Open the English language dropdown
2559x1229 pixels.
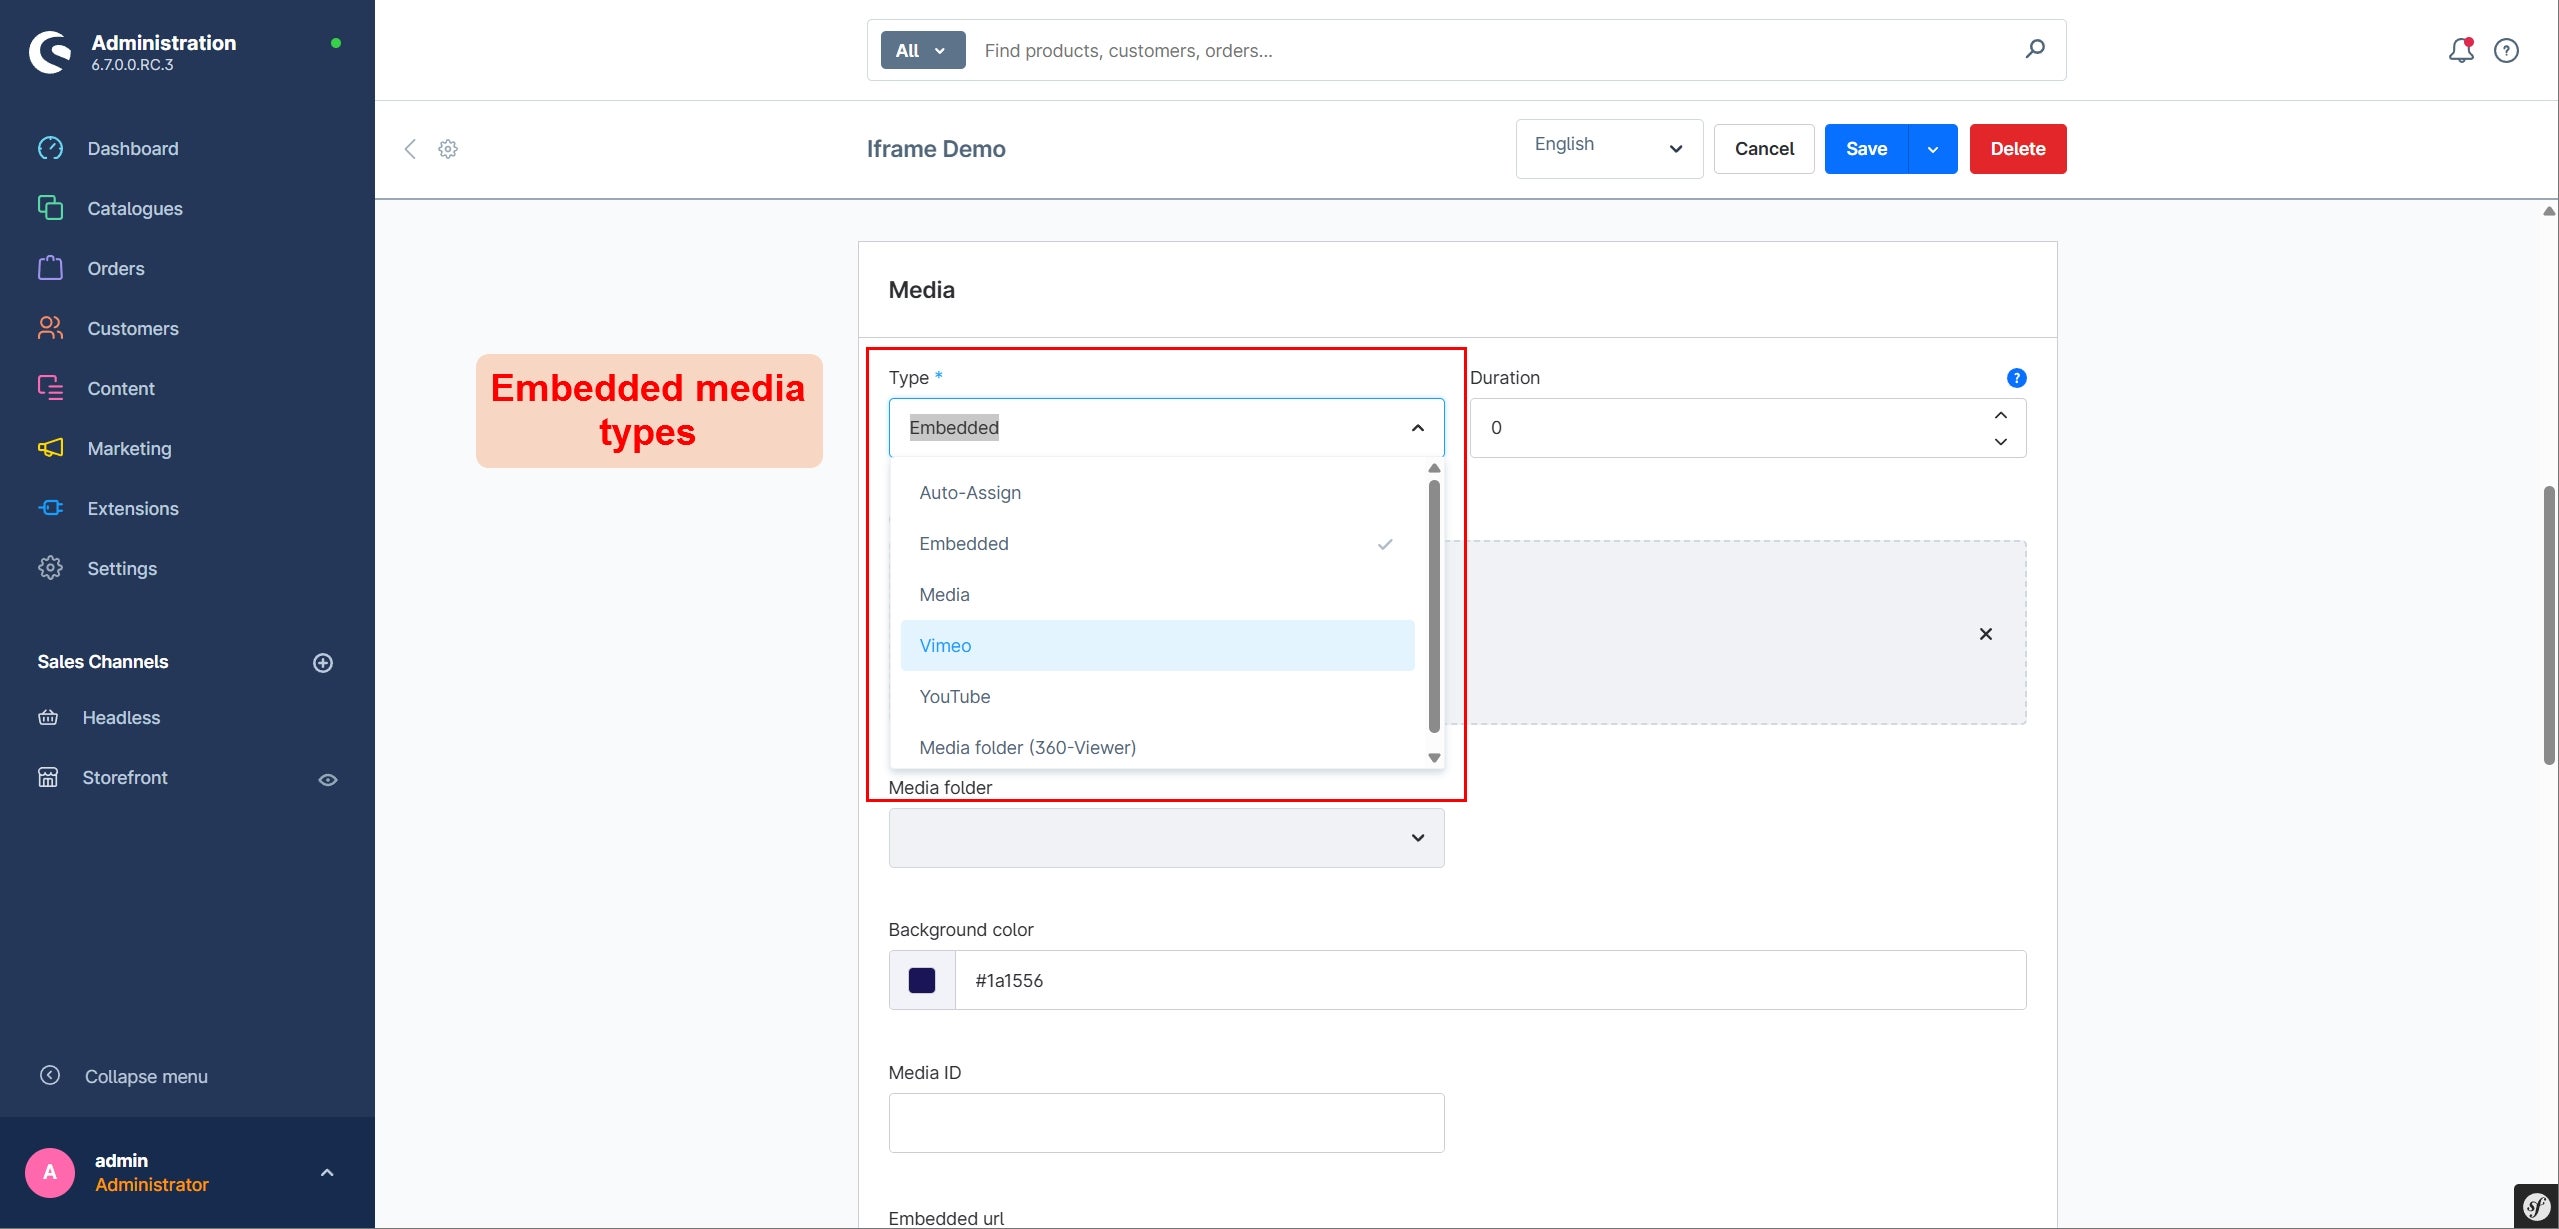click(x=1609, y=149)
